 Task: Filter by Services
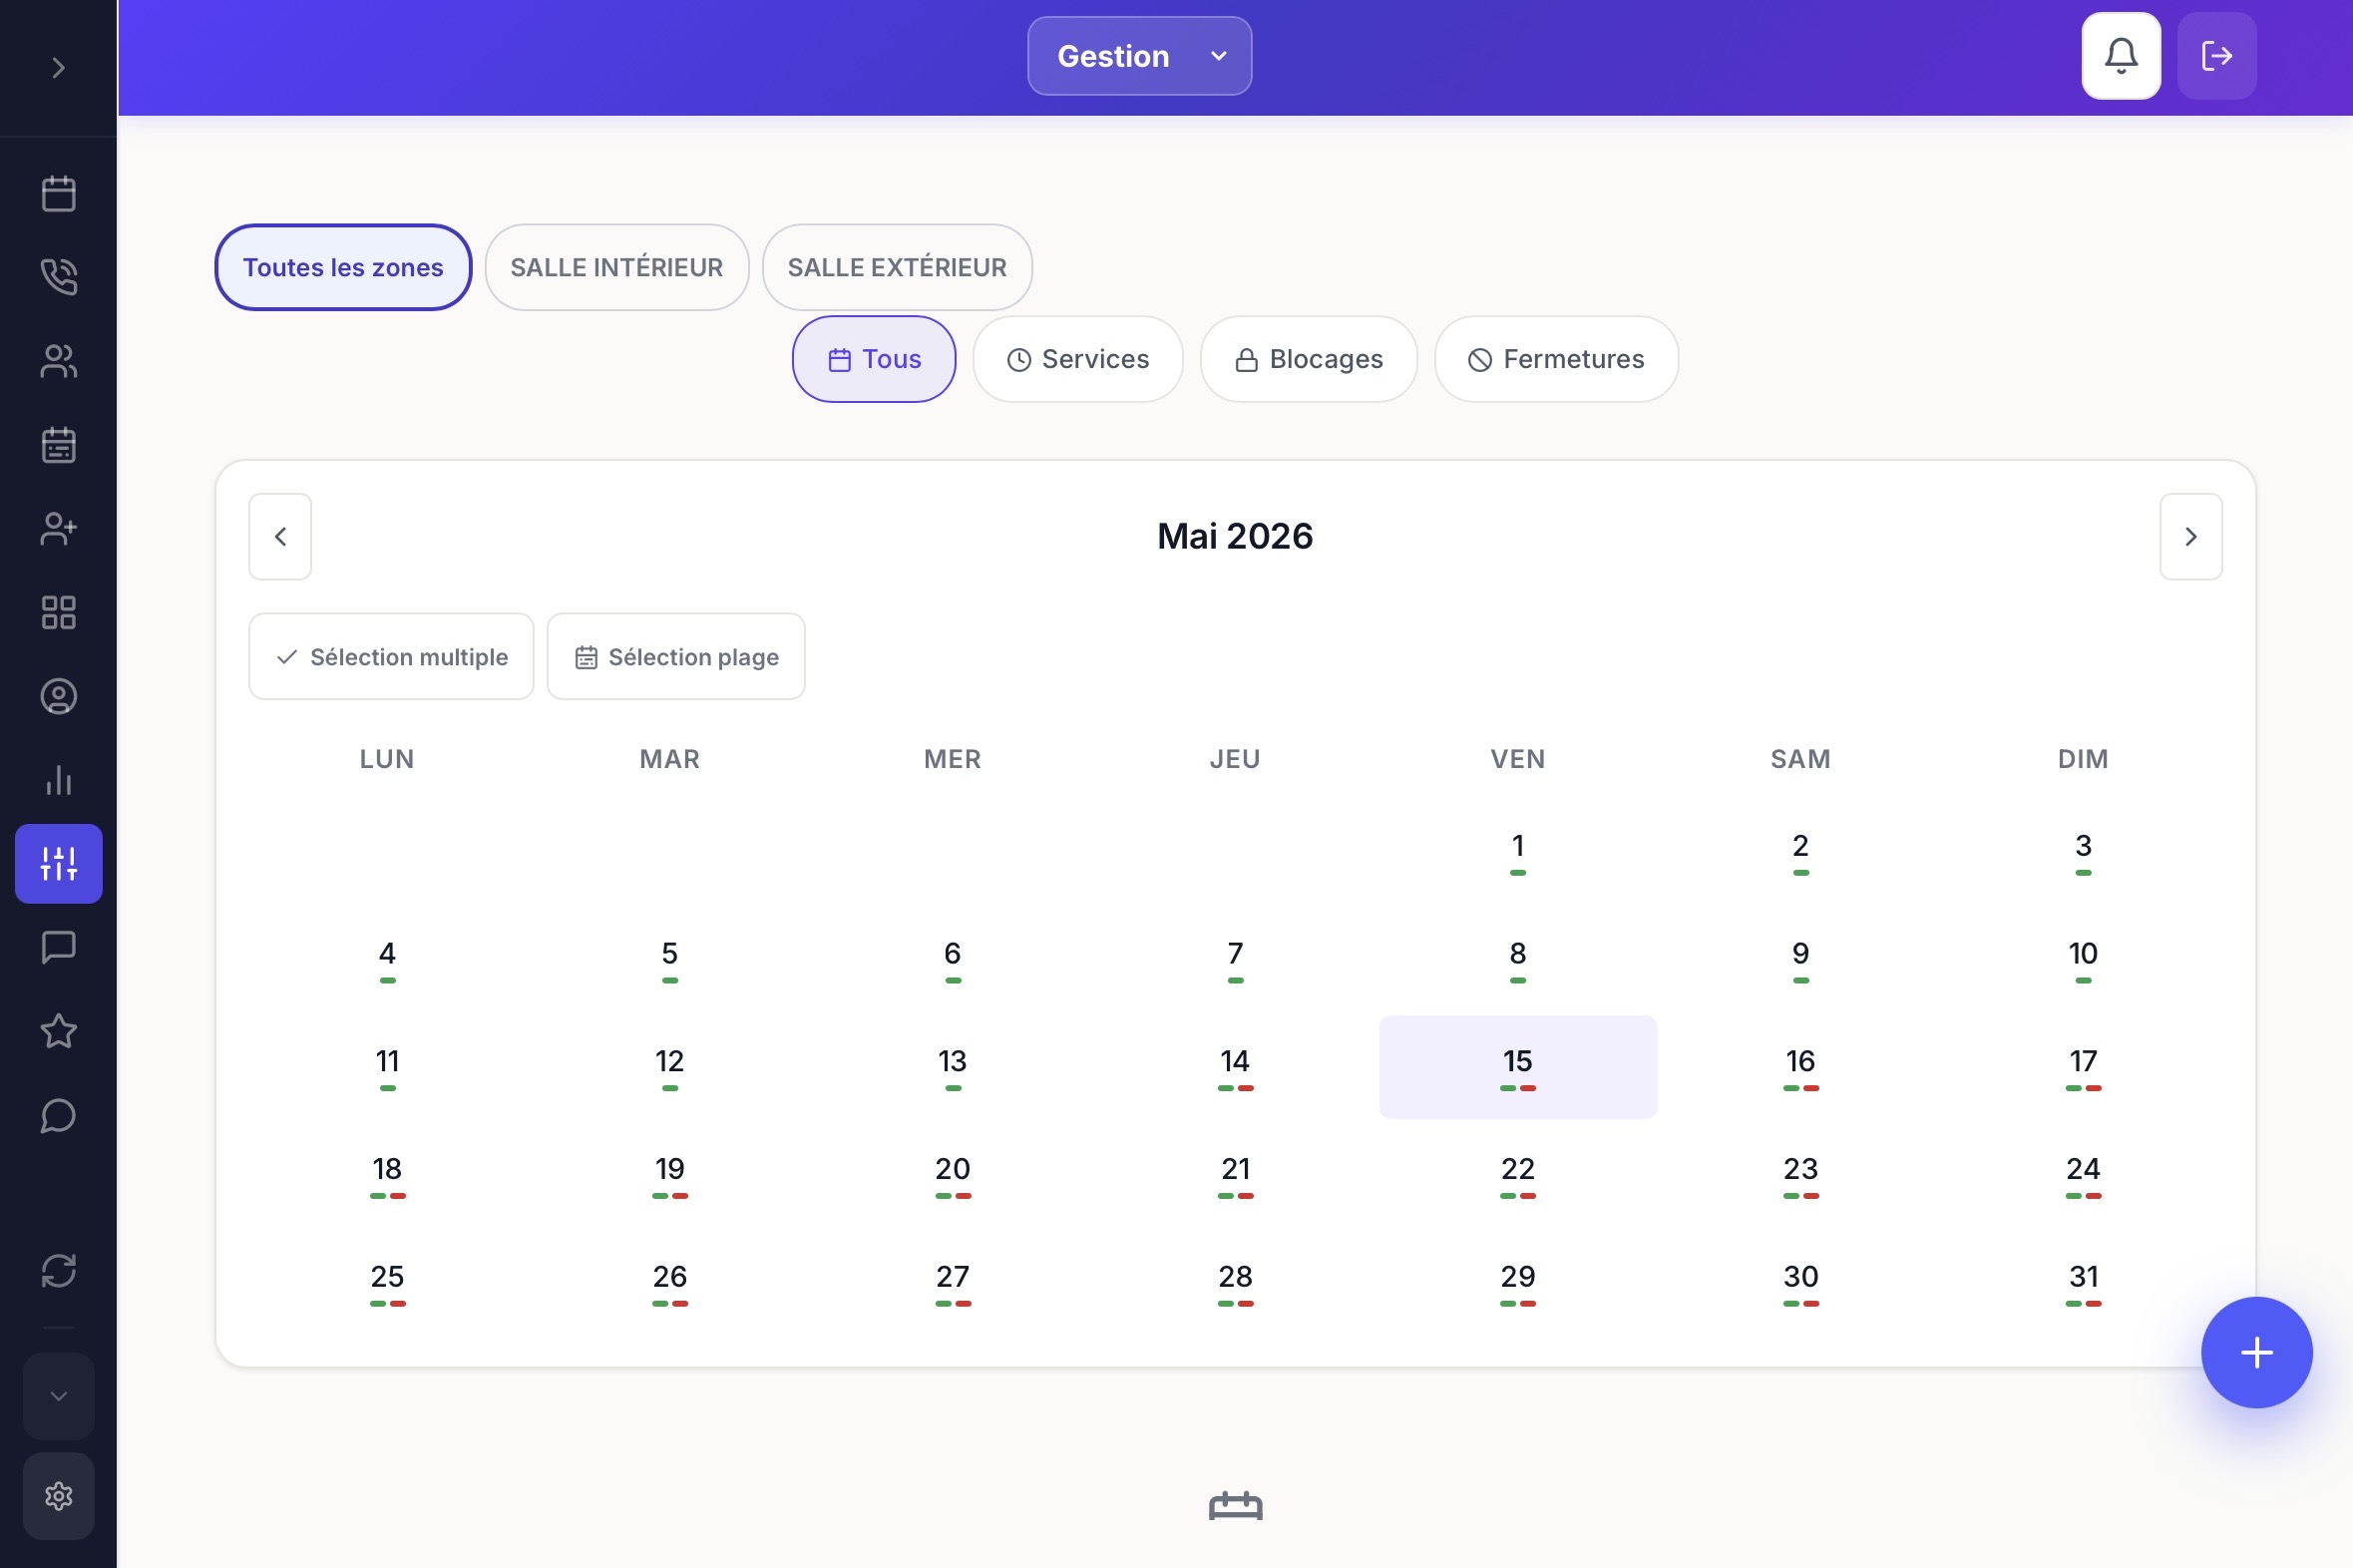pos(1078,359)
